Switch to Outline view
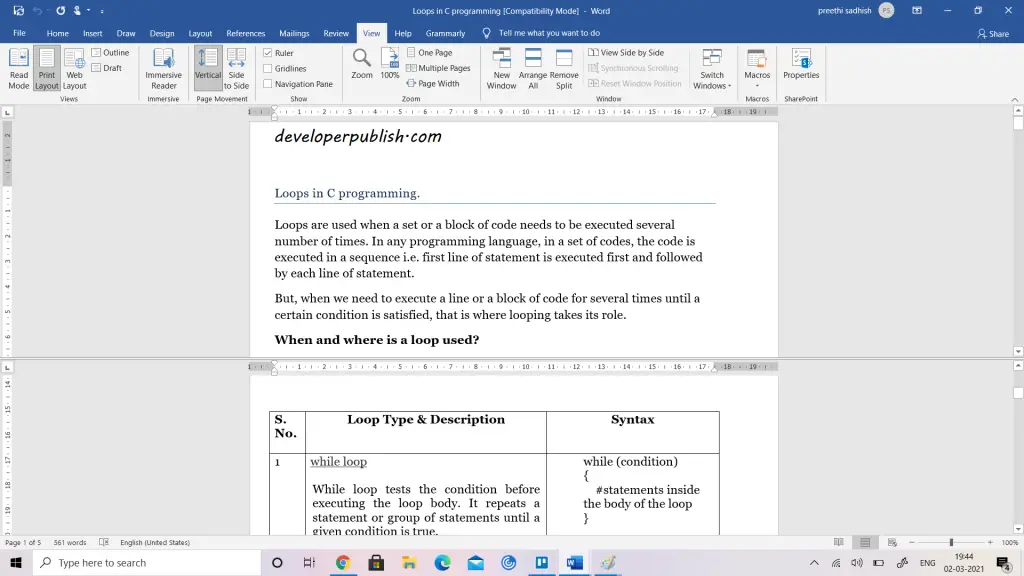Viewport: 1024px width, 576px height. click(x=110, y=52)
